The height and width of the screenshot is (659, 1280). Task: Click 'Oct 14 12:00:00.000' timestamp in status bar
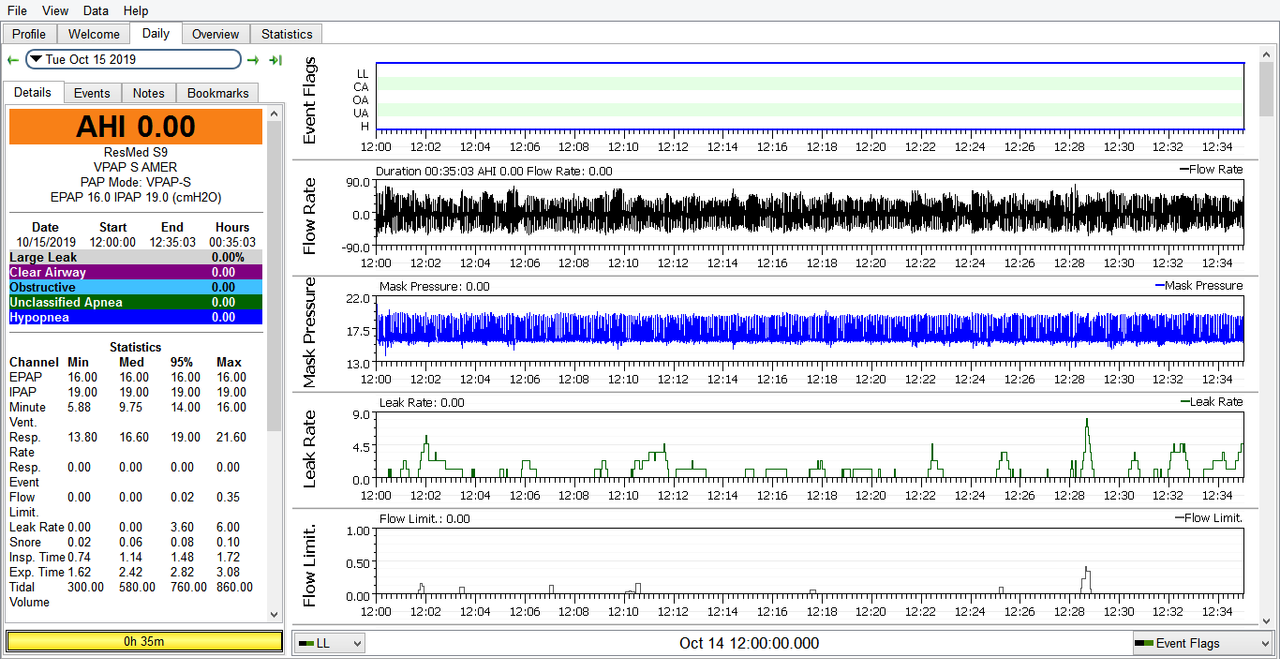click(x=749, y=643)
